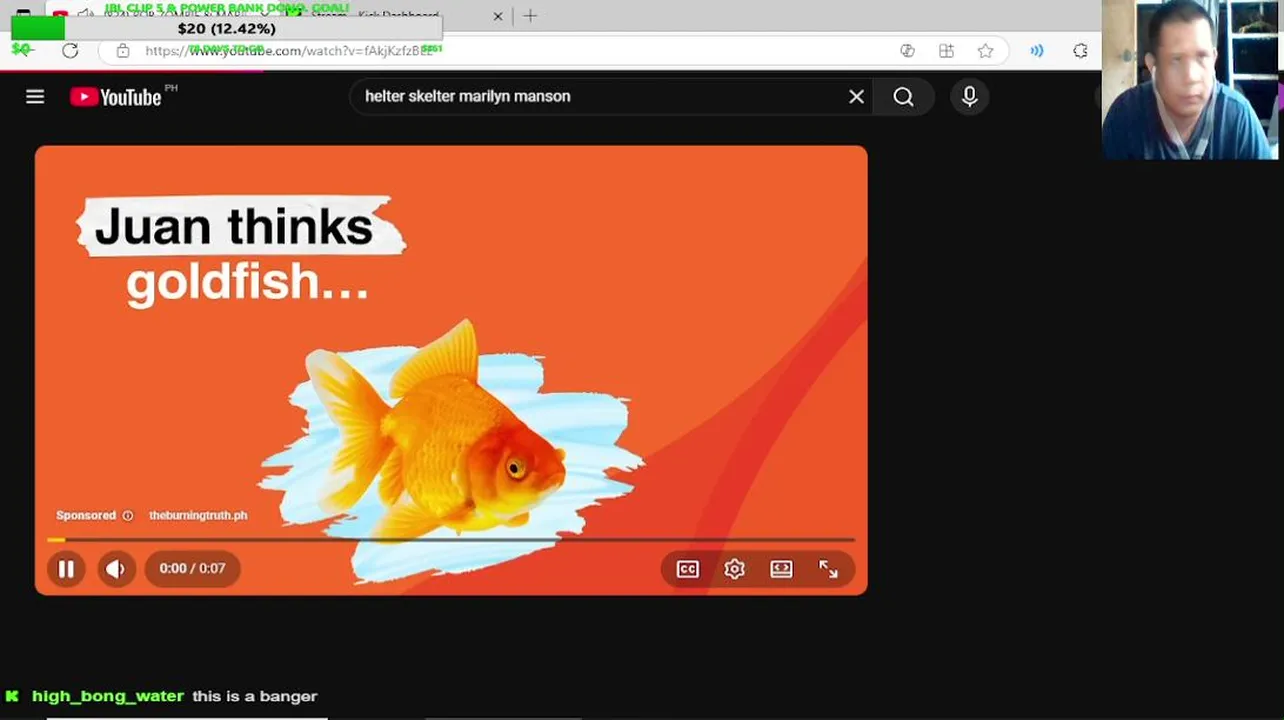Viewport: 1284px width, 720px height.
Task: Go to the YouTube home logo
Action: [x=116, y=97]
